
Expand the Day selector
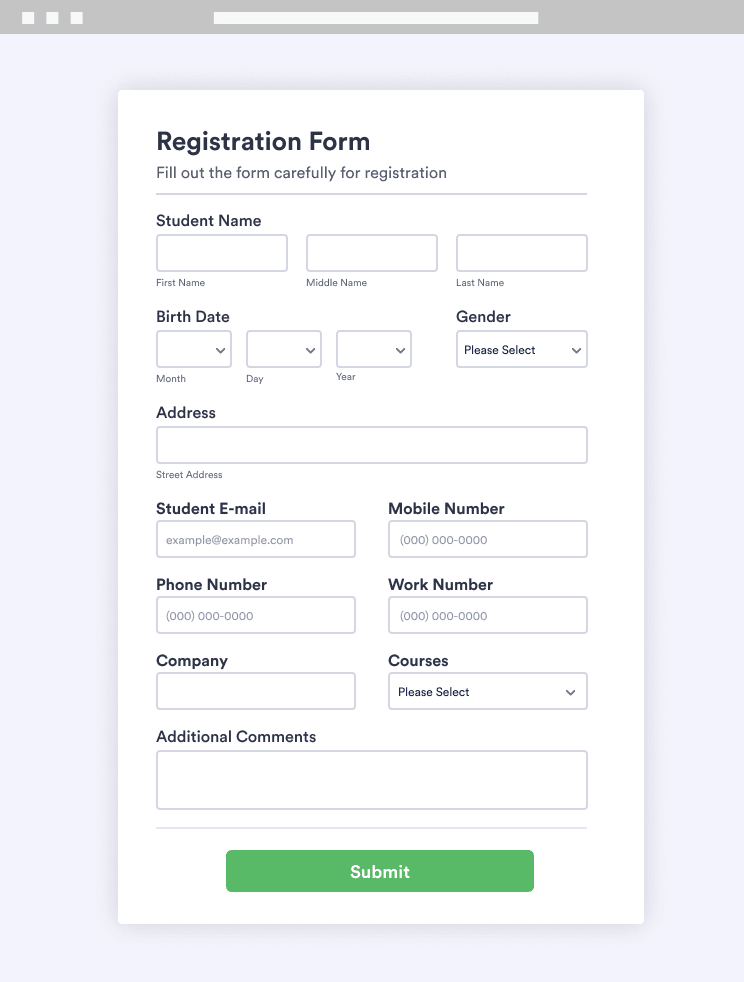click(x=283, y=349)
